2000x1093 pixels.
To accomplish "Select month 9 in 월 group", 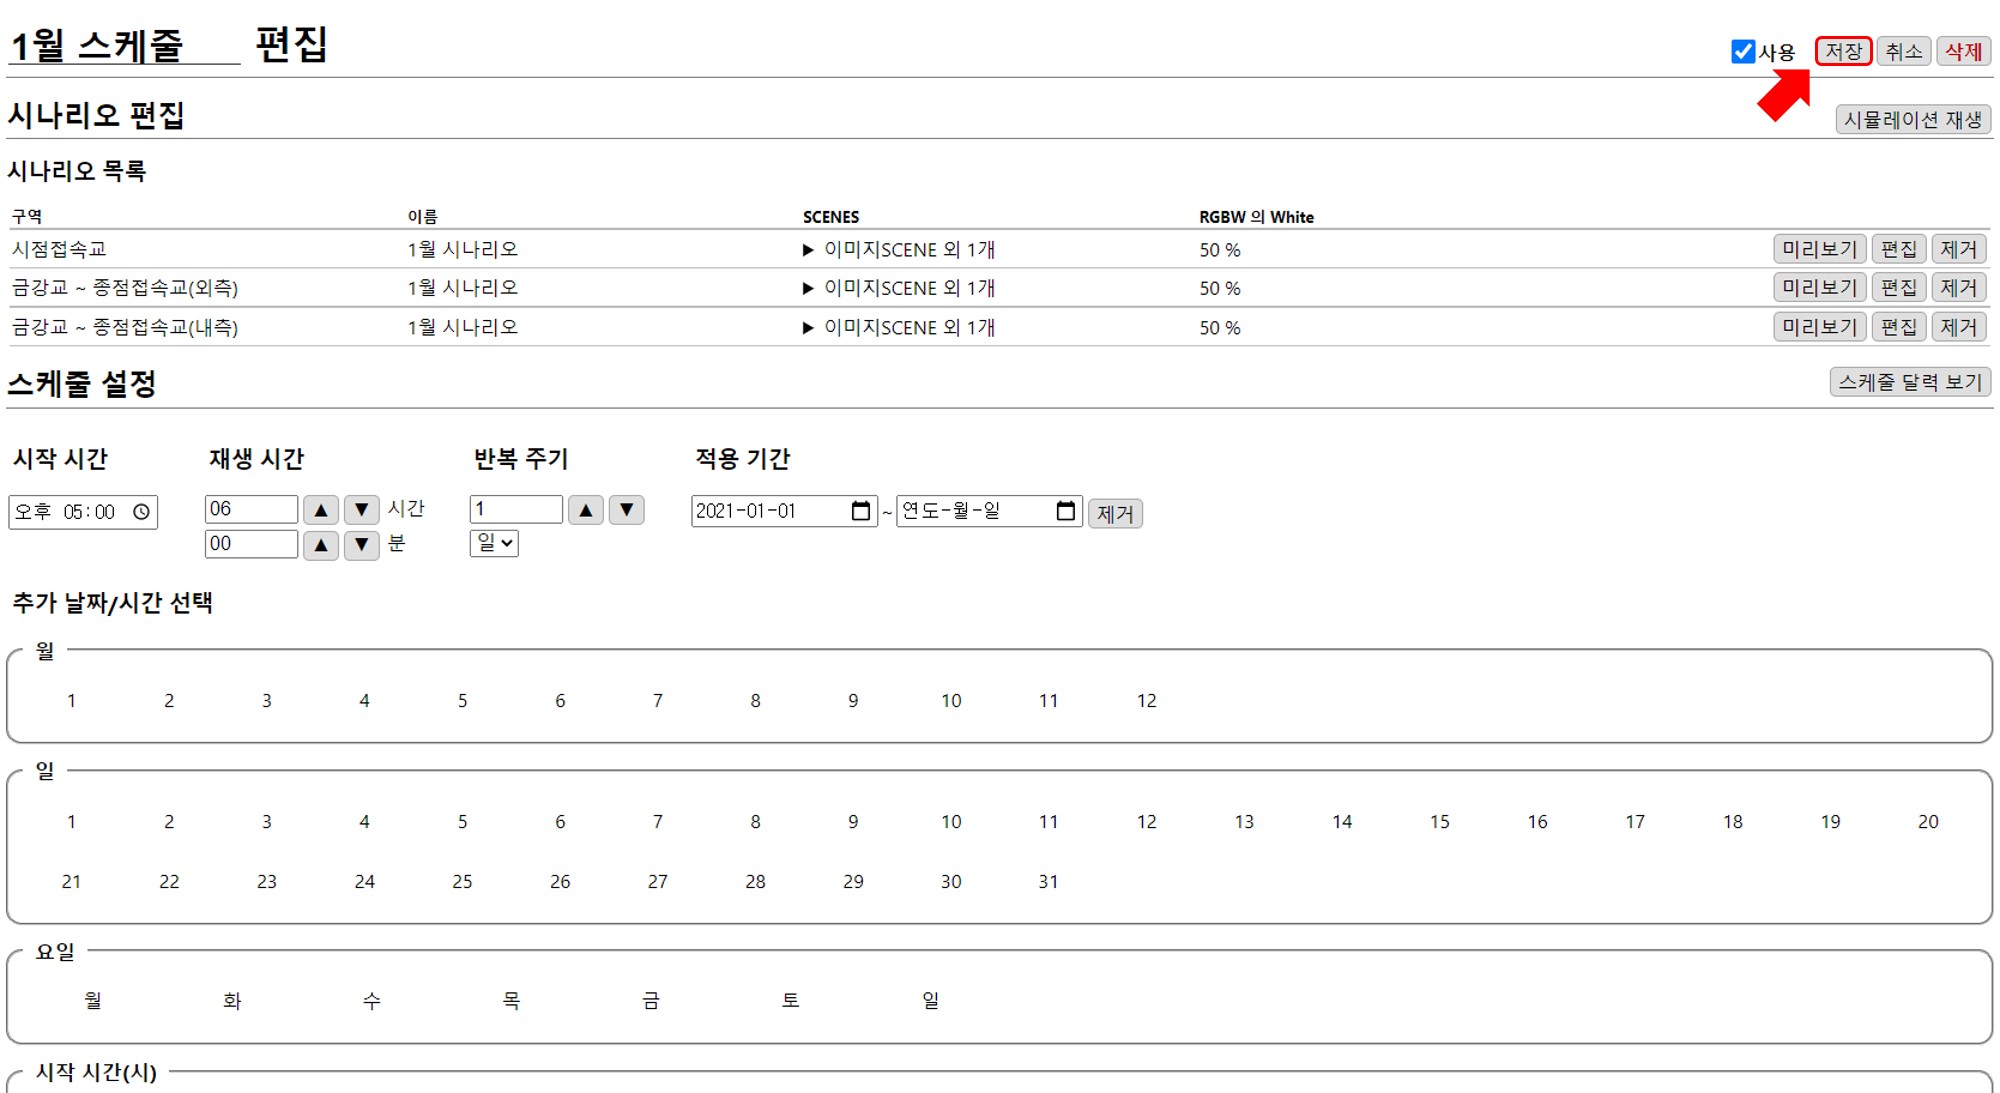I will (853, 701).
